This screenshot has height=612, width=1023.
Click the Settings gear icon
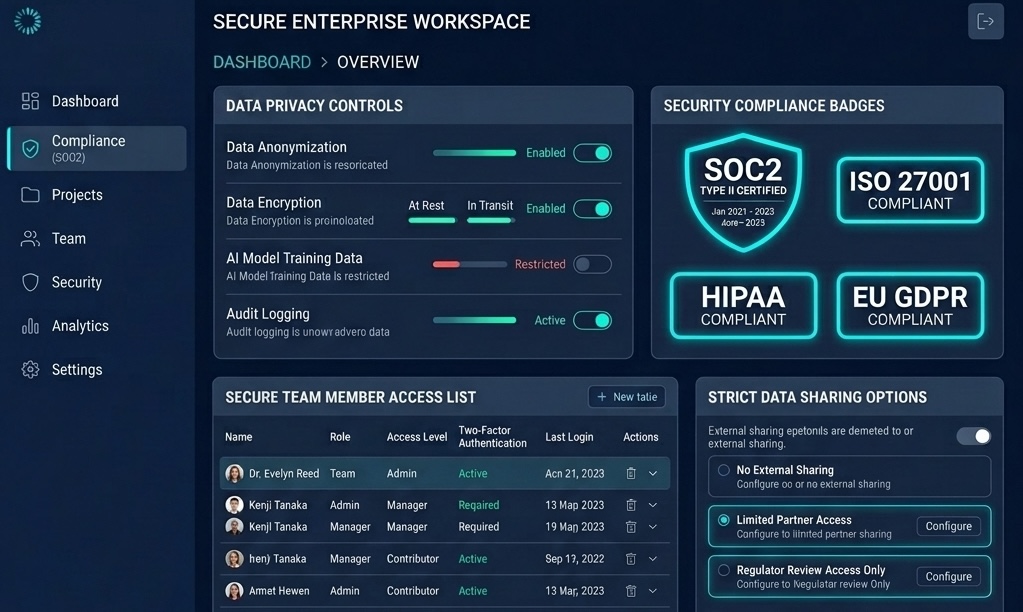30,369
